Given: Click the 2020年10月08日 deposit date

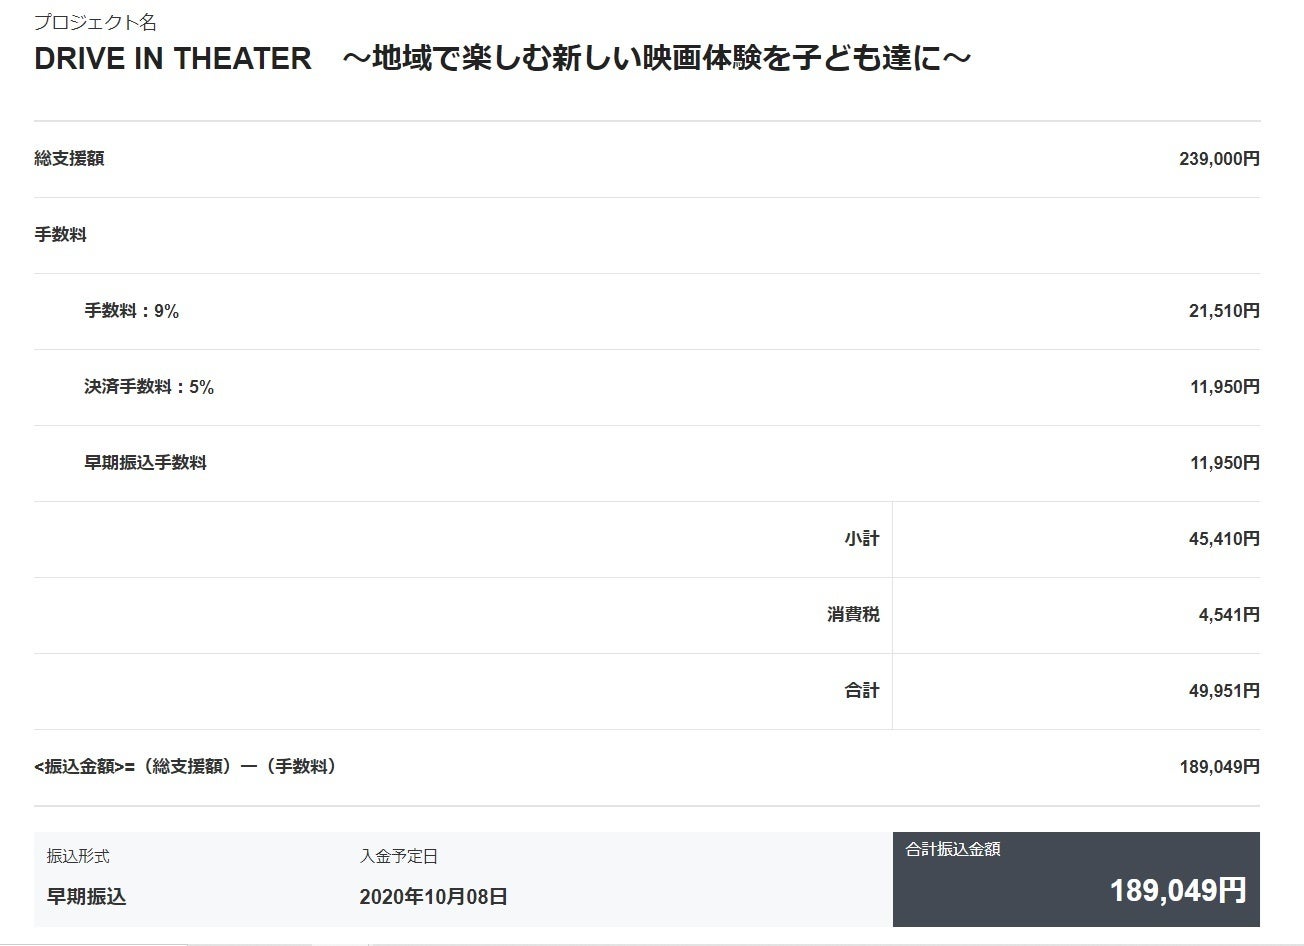Looking at the screenshot, I should pyautogui.click(x=433, y=896).
